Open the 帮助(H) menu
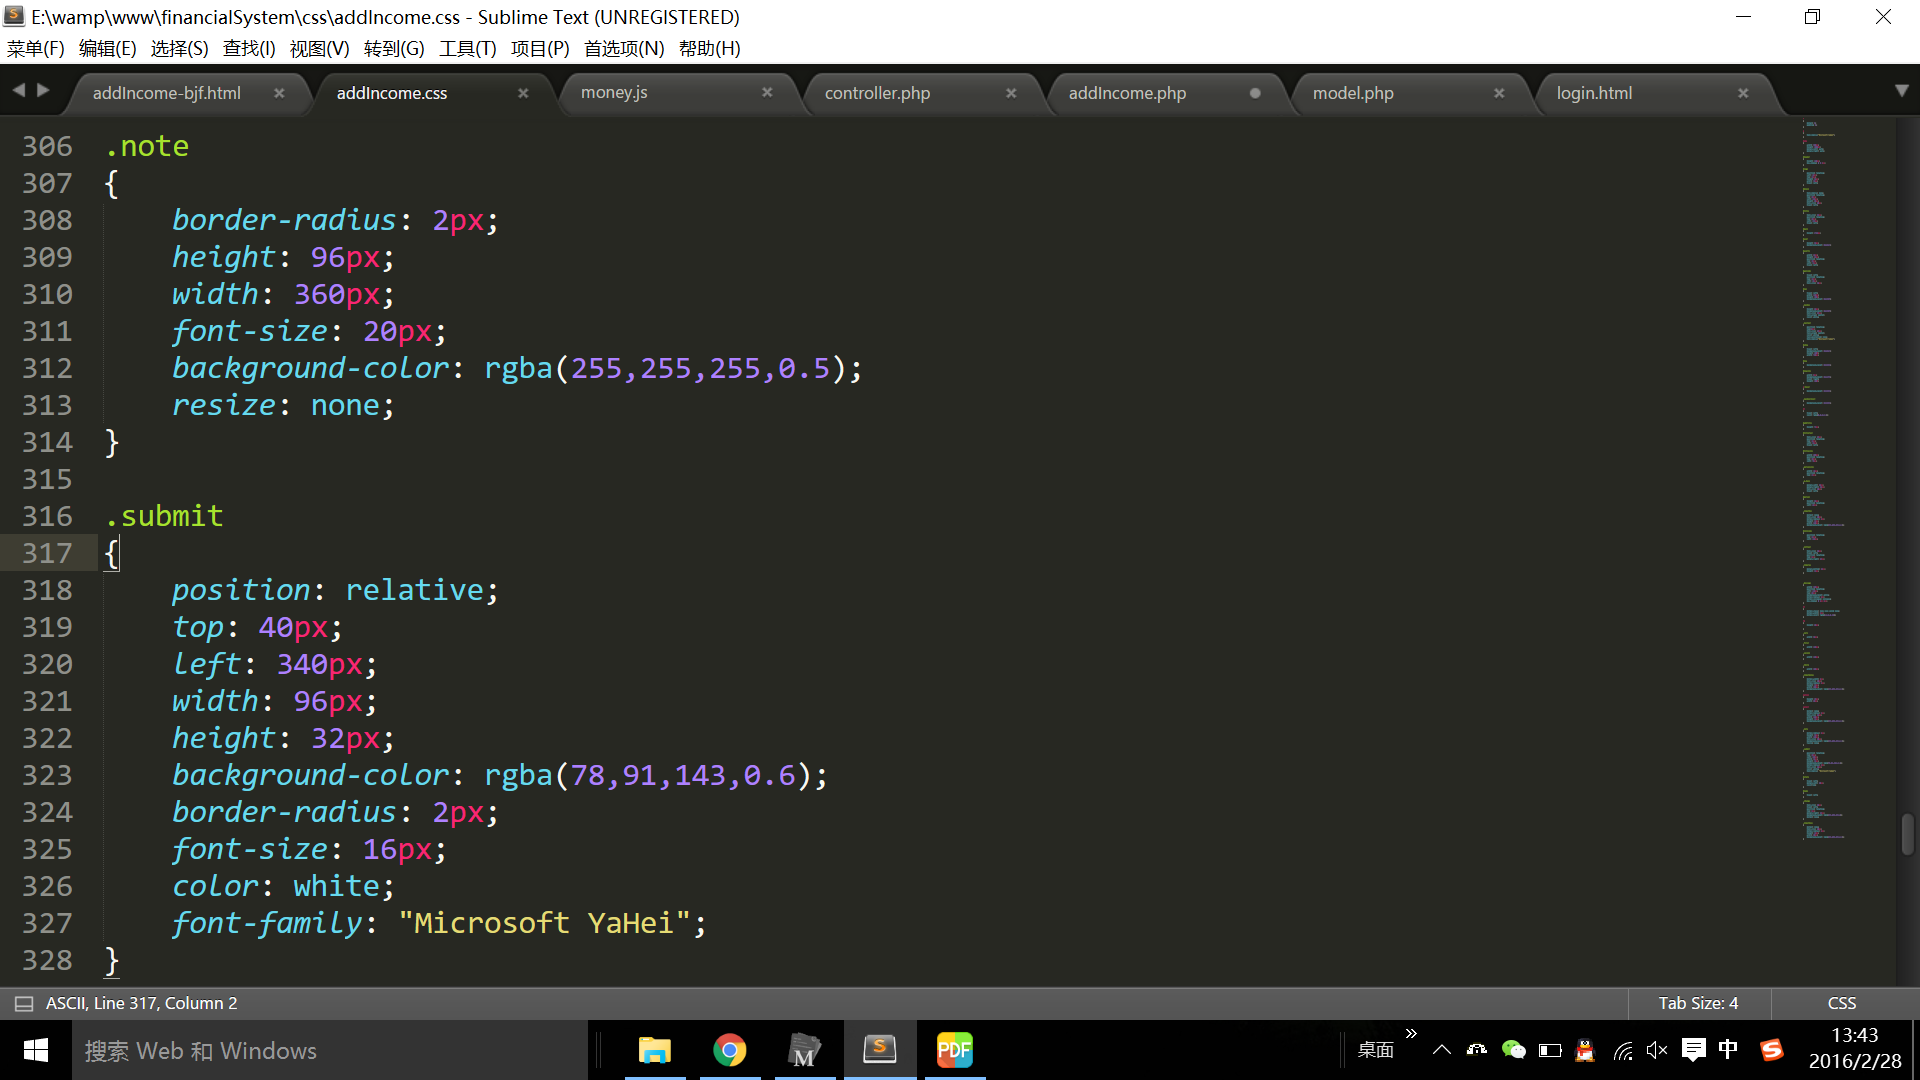The width and height of the screenshot is (1920, 1080). click(709, 48)
